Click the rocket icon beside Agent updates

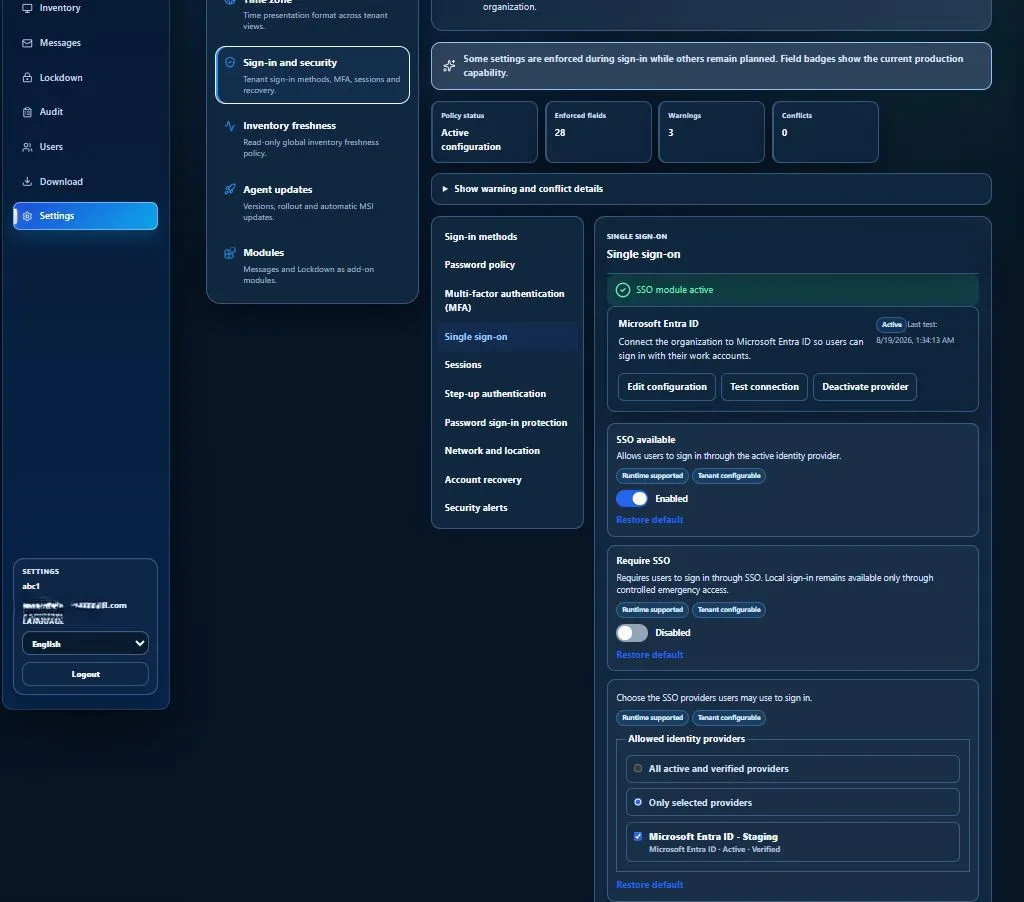point(230,189)
